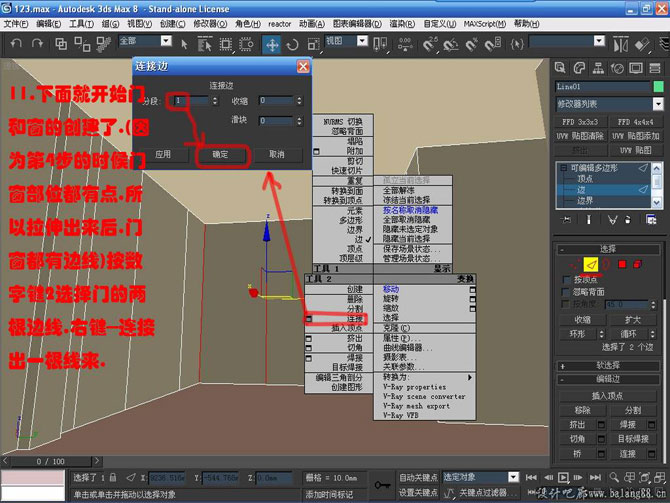
Task: Switch to the Create command panel tab
Action: click(x=560, y=68)
